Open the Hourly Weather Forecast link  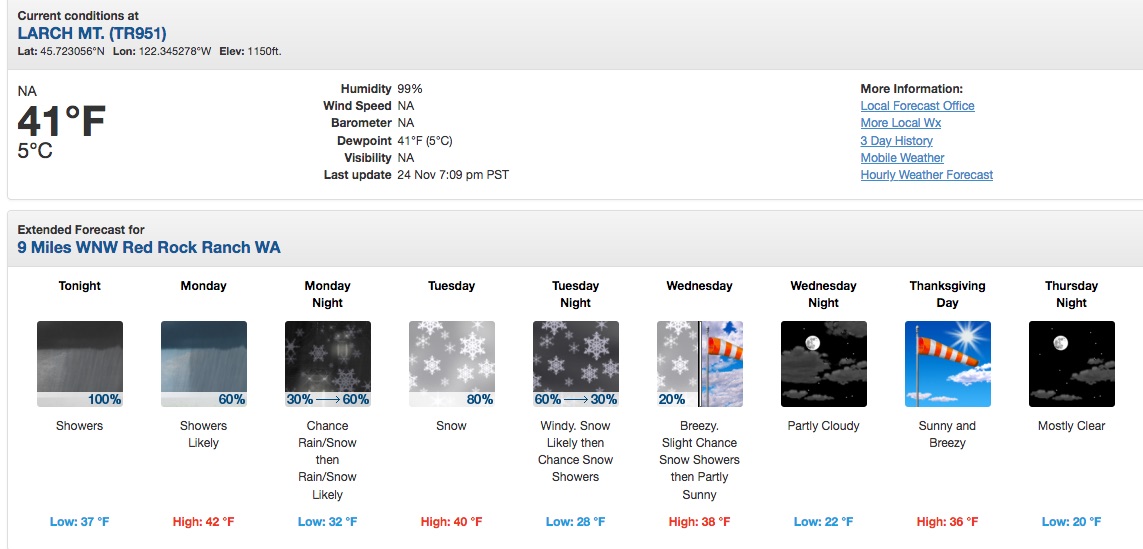click(x=927, y=175)
